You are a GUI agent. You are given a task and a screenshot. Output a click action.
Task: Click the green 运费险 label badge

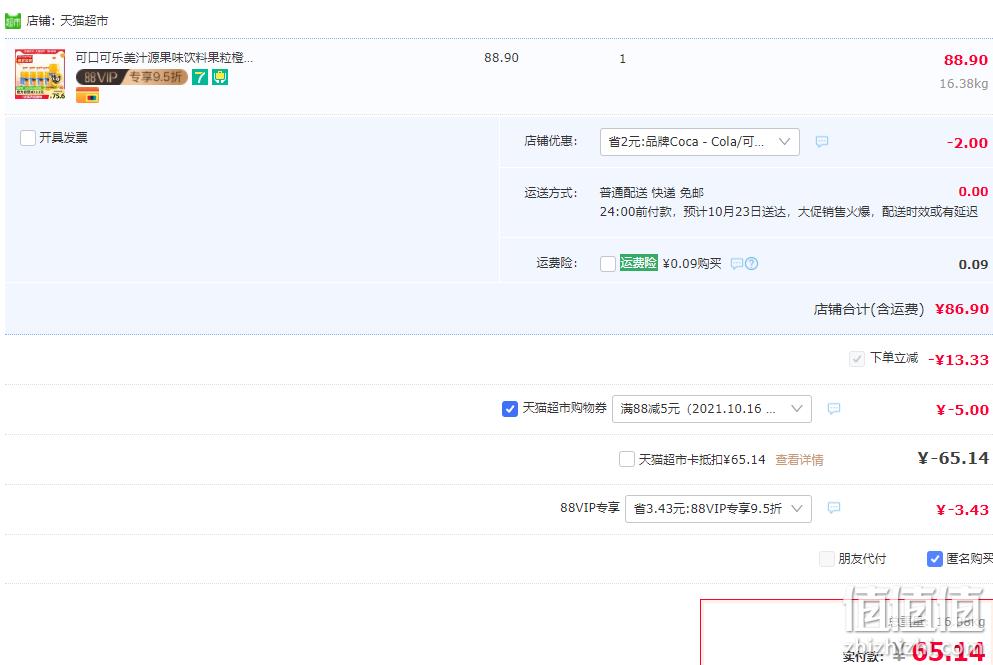[x=638, y=263]
